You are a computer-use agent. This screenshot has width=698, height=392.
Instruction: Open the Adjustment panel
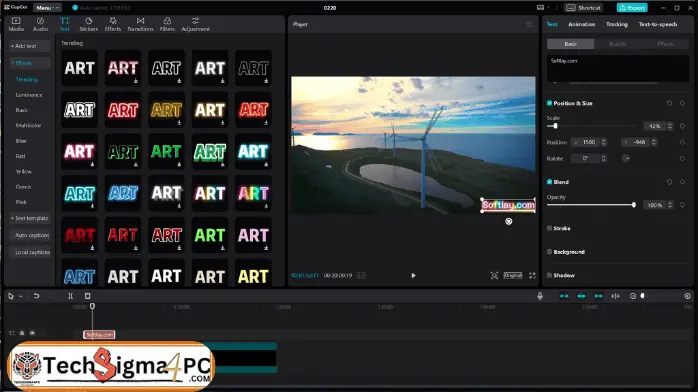pyautogui.click(x=195, y=24)
